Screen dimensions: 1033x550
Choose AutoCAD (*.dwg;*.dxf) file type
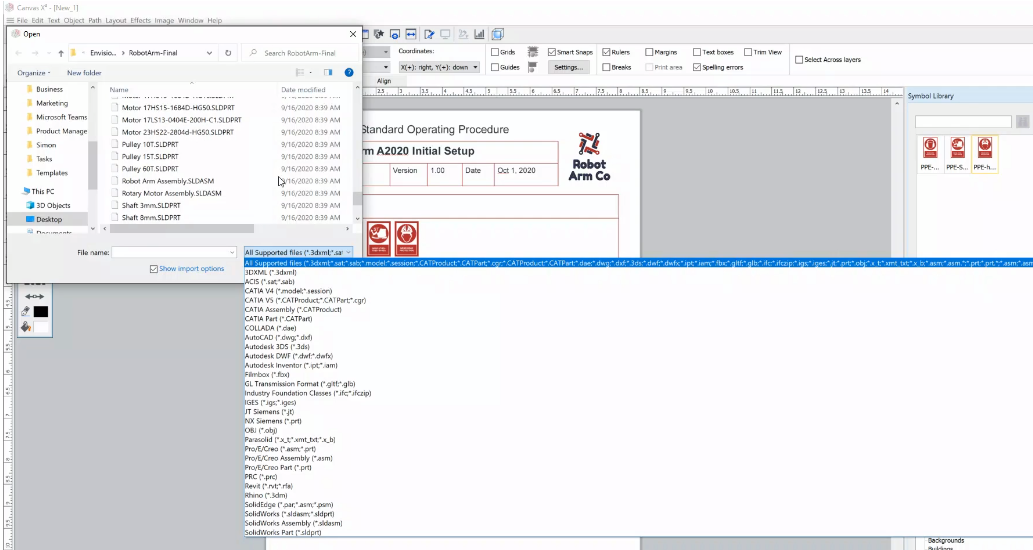278,337
